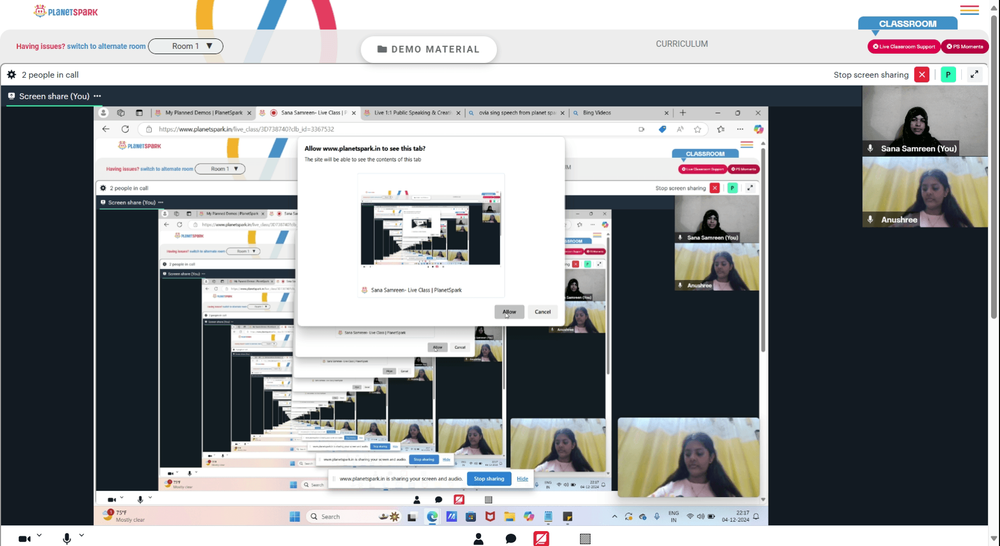Open nested more options beside shared Screen share (You)
This screenshot has height=546, width=1000.
[160, 202]
